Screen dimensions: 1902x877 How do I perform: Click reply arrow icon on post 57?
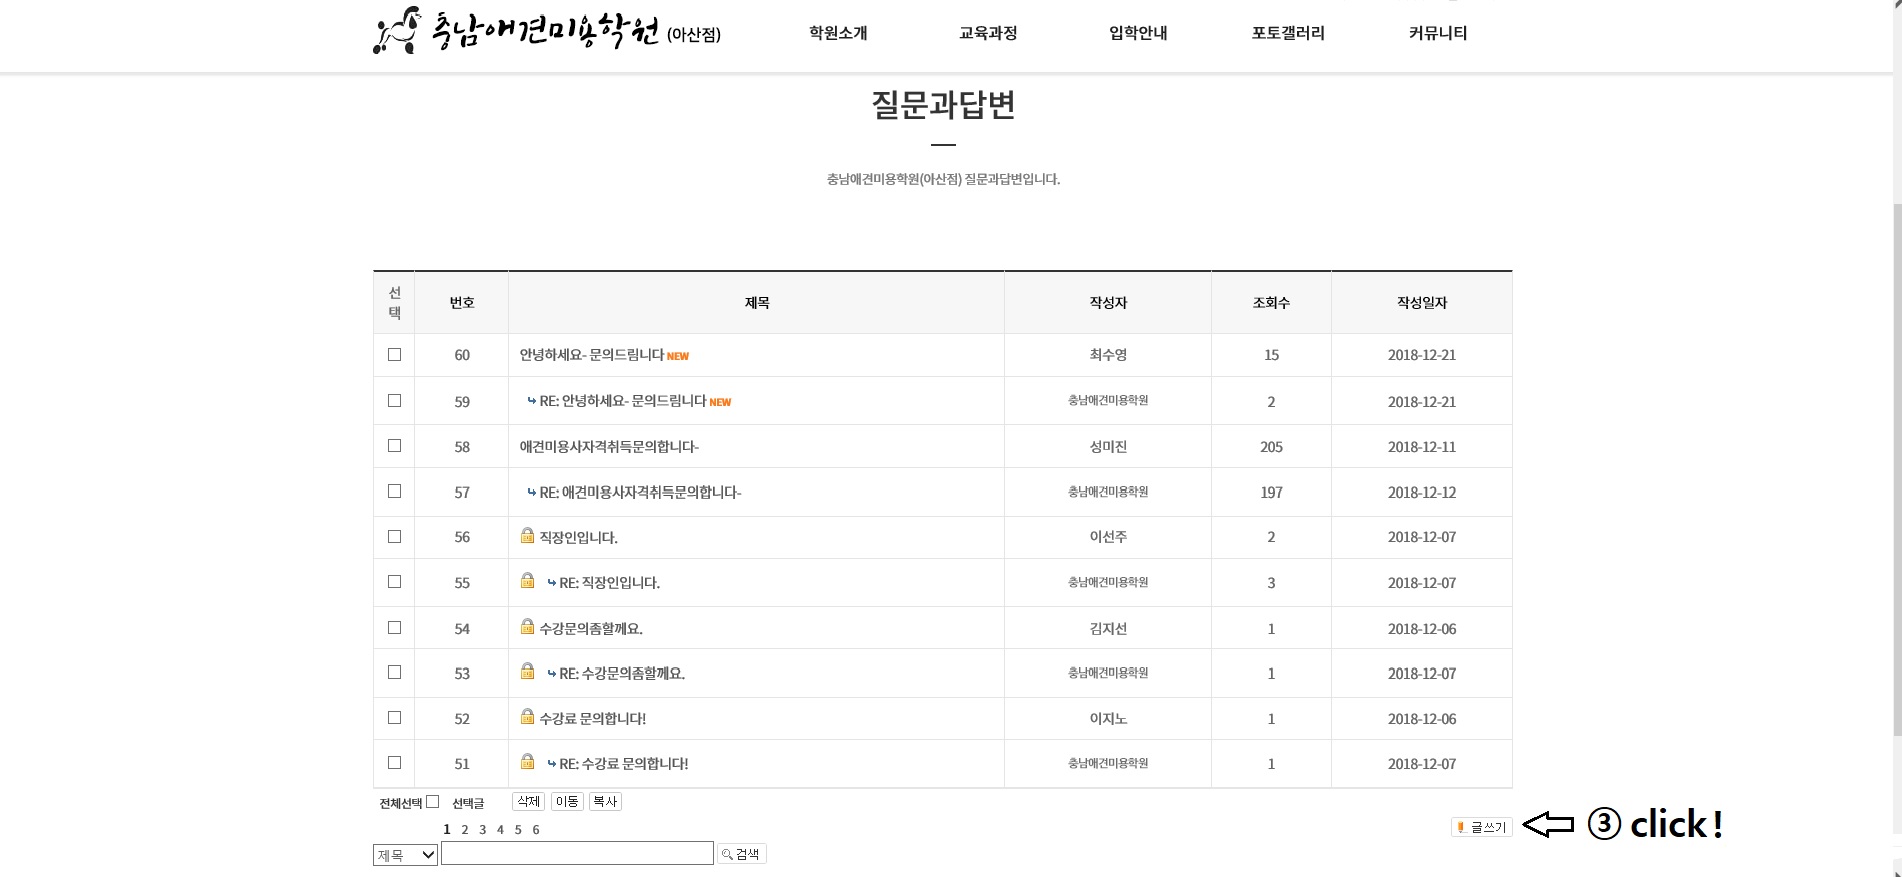tap(531, 492)
